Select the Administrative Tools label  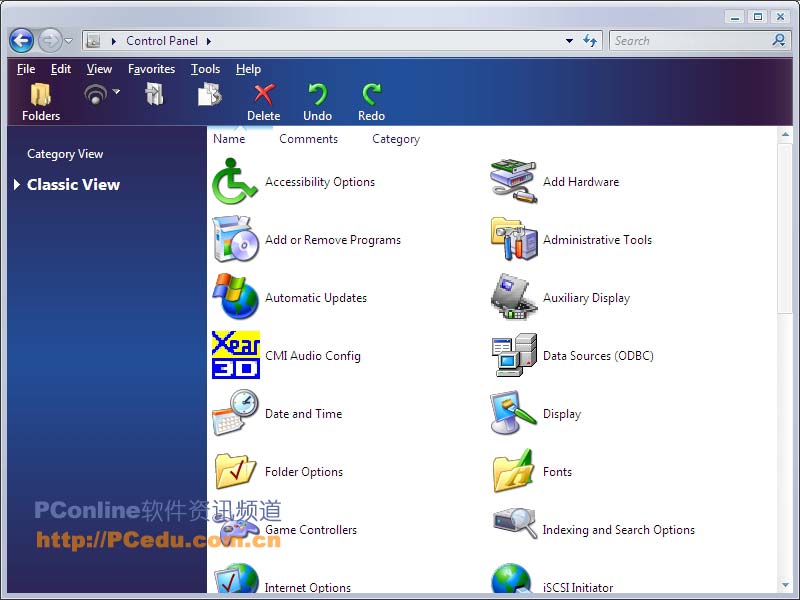597,240
